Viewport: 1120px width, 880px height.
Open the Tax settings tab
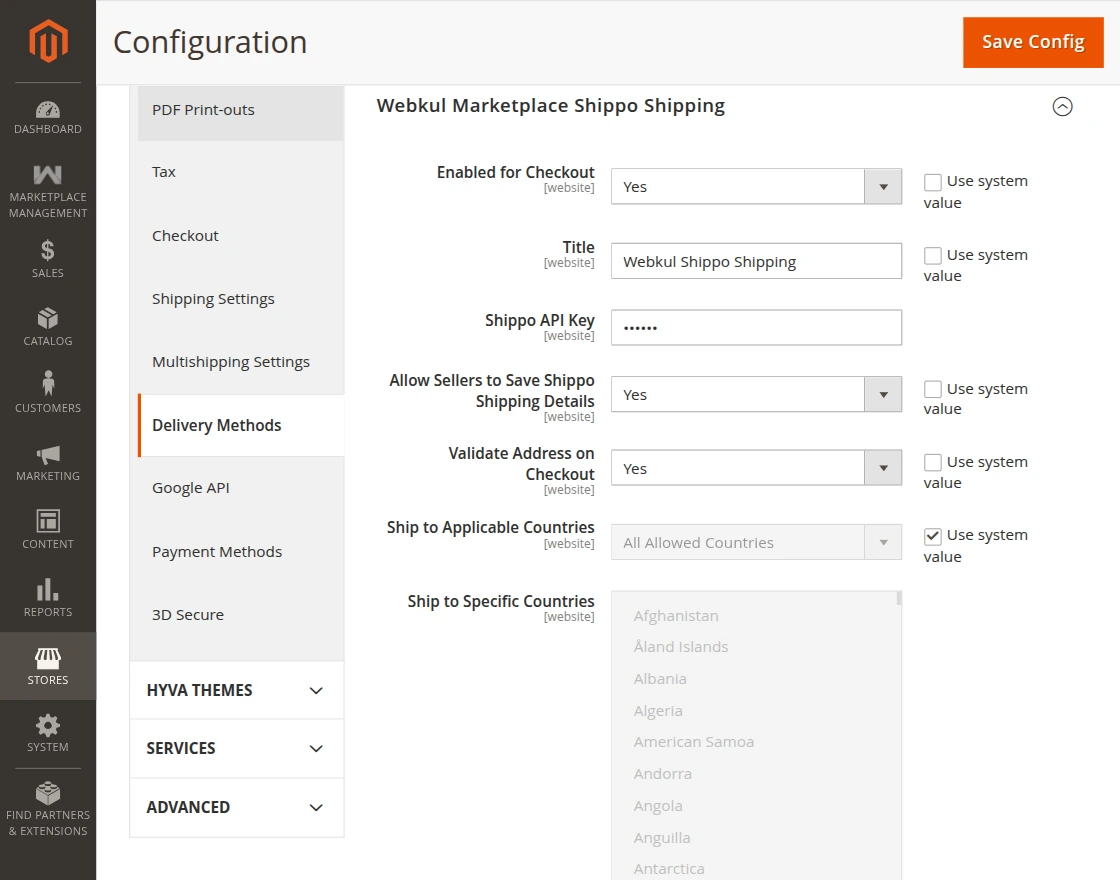[x=241, y=172]
